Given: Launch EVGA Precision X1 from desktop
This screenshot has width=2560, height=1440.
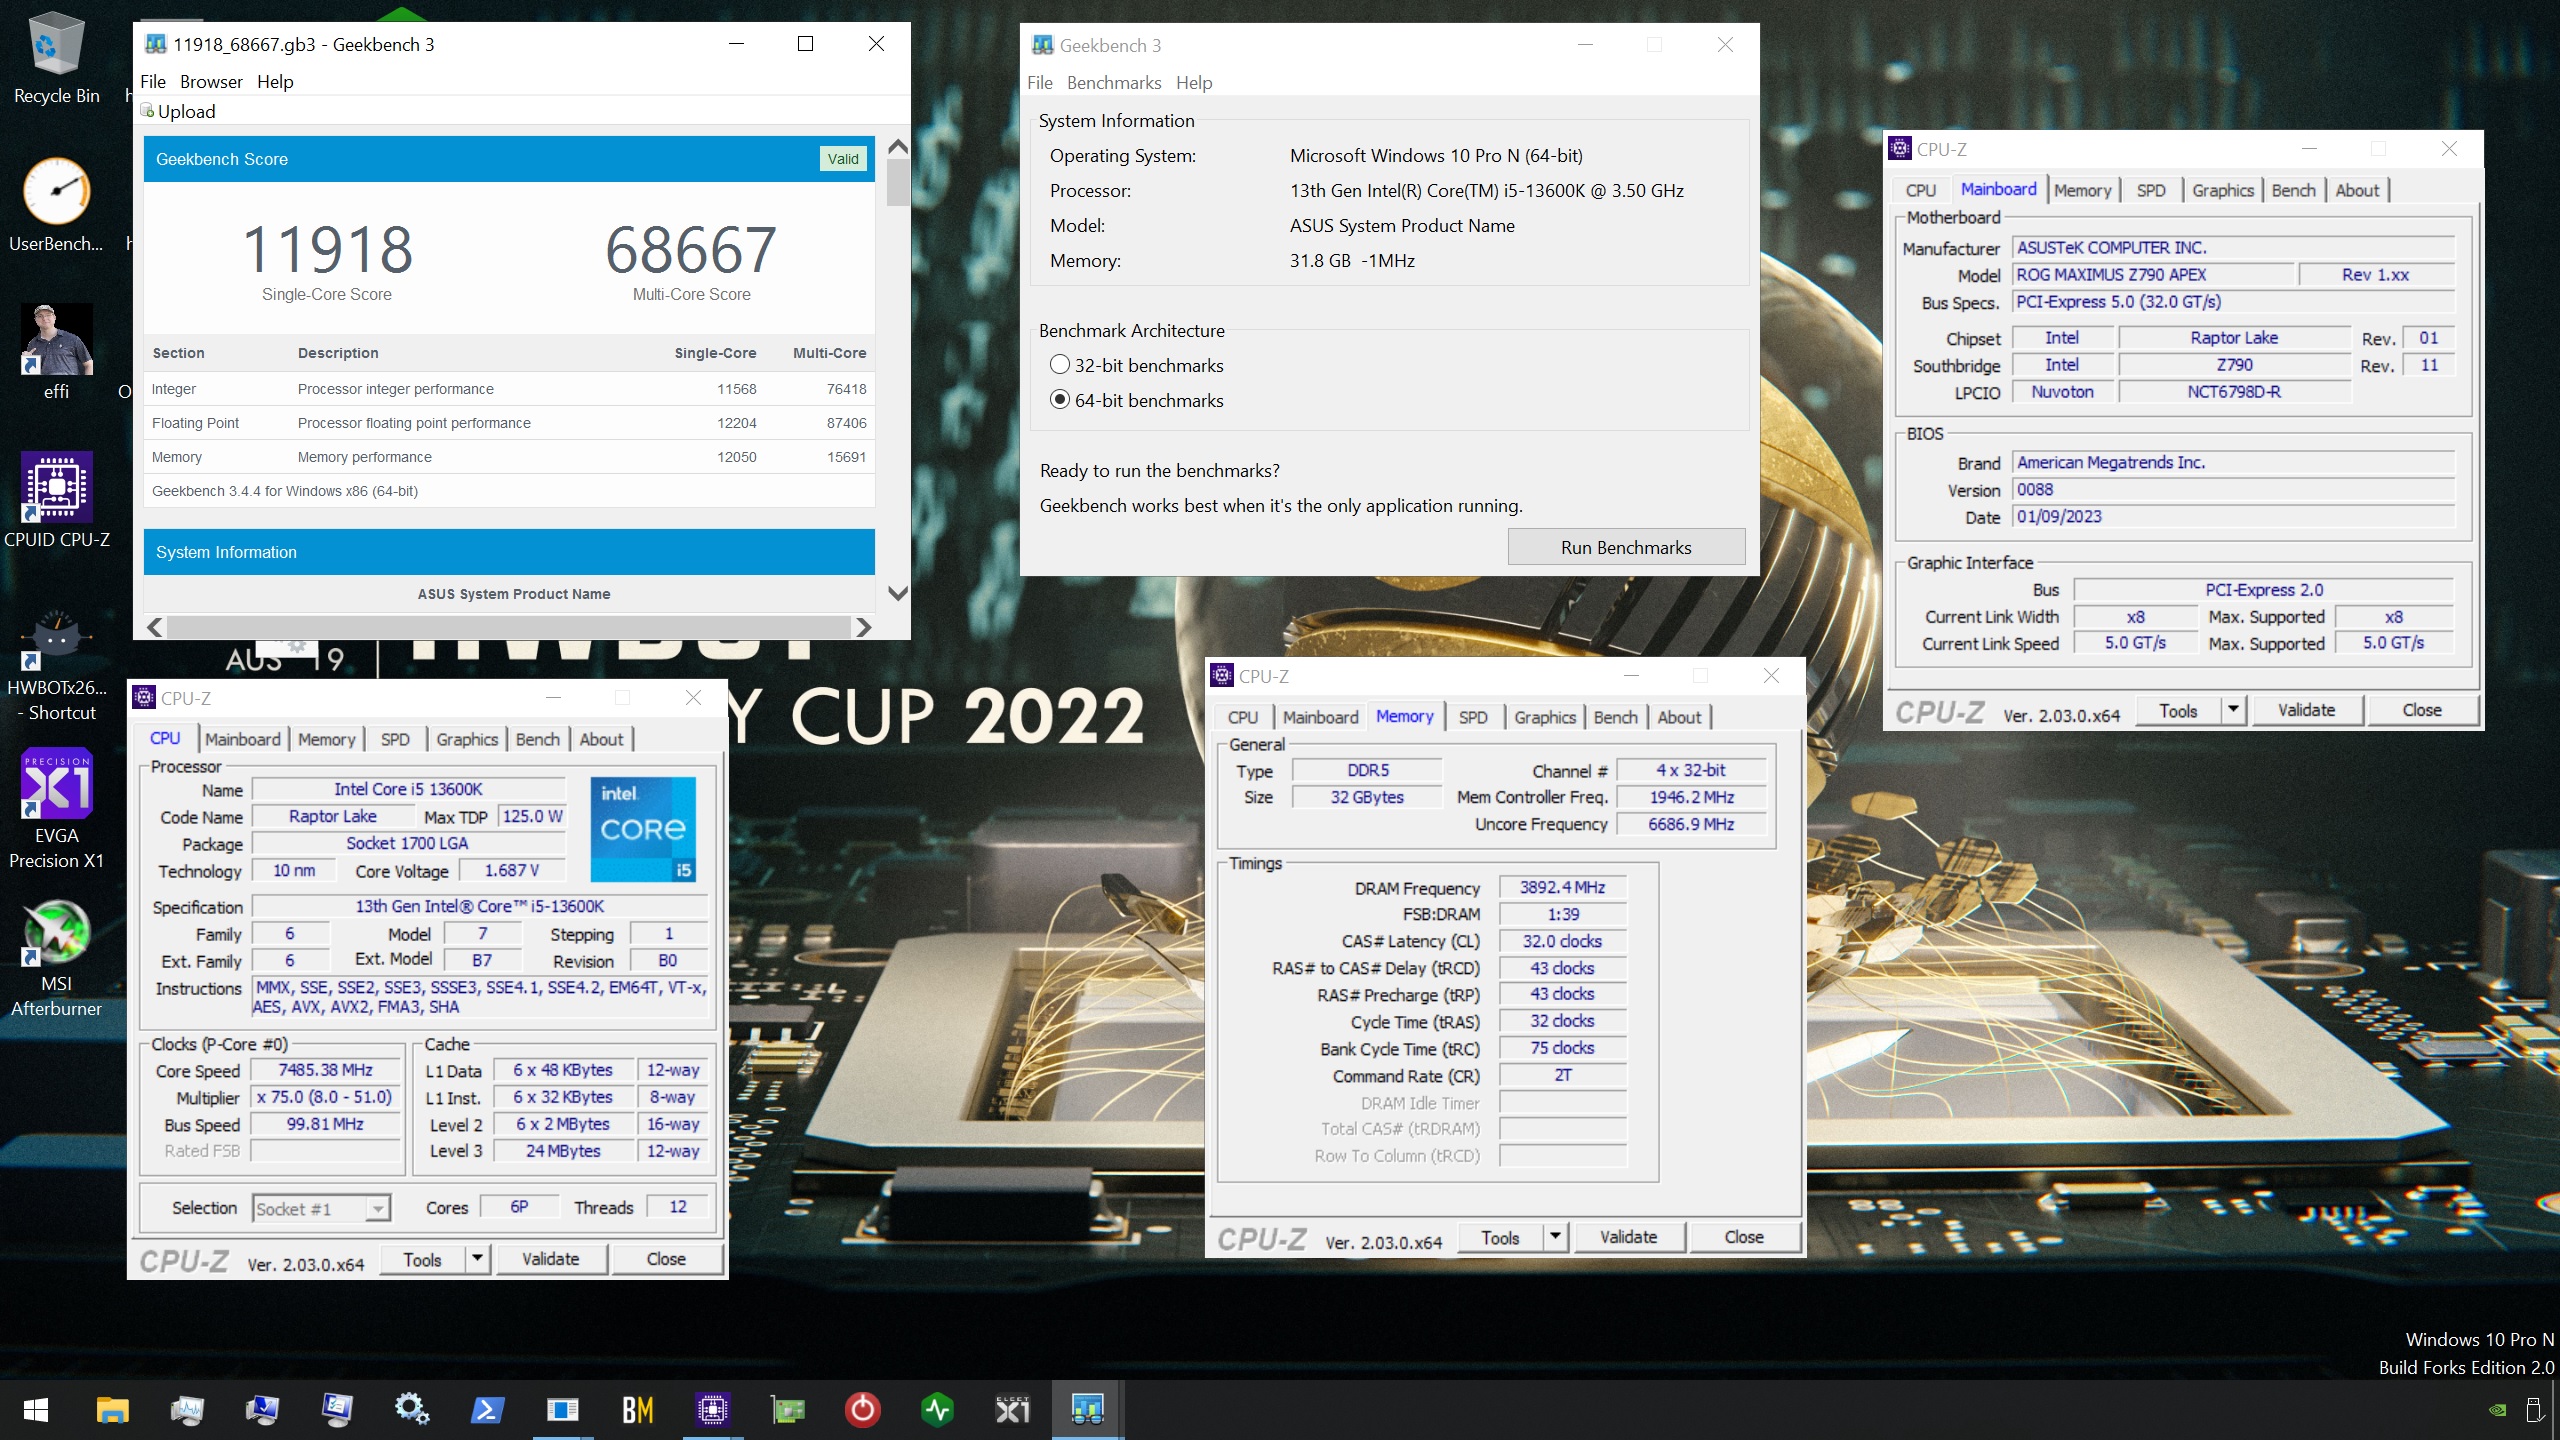Looking at the screenshot, I should pyautogui.click(x=56, y=810).
